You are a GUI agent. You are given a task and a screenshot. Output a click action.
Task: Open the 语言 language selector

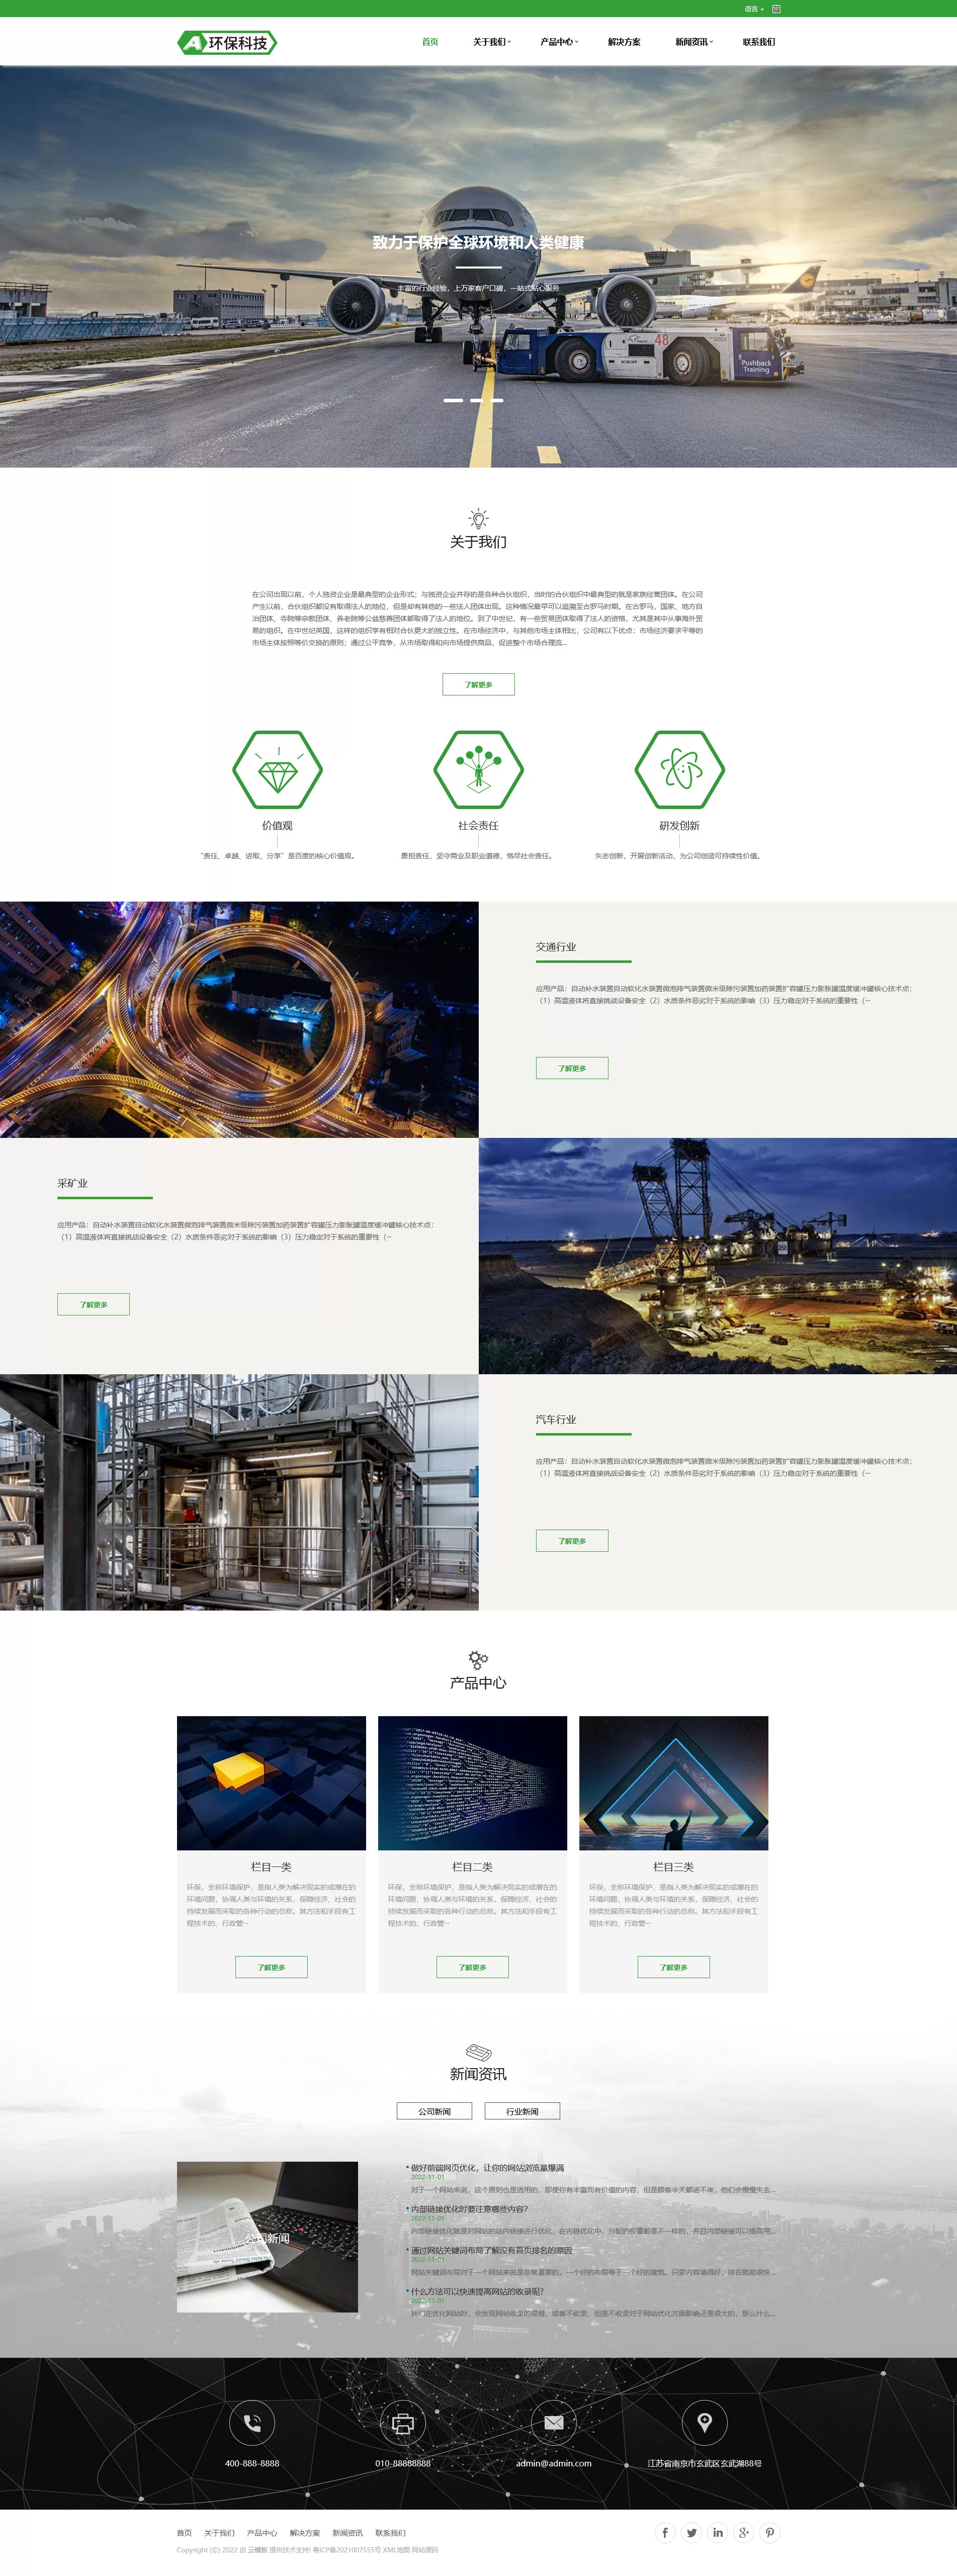pos(753,9)
